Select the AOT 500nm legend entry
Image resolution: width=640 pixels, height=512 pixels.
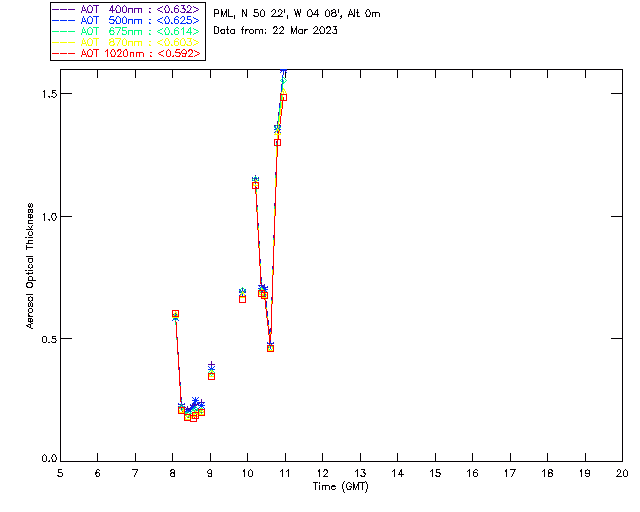pos(126,20)
